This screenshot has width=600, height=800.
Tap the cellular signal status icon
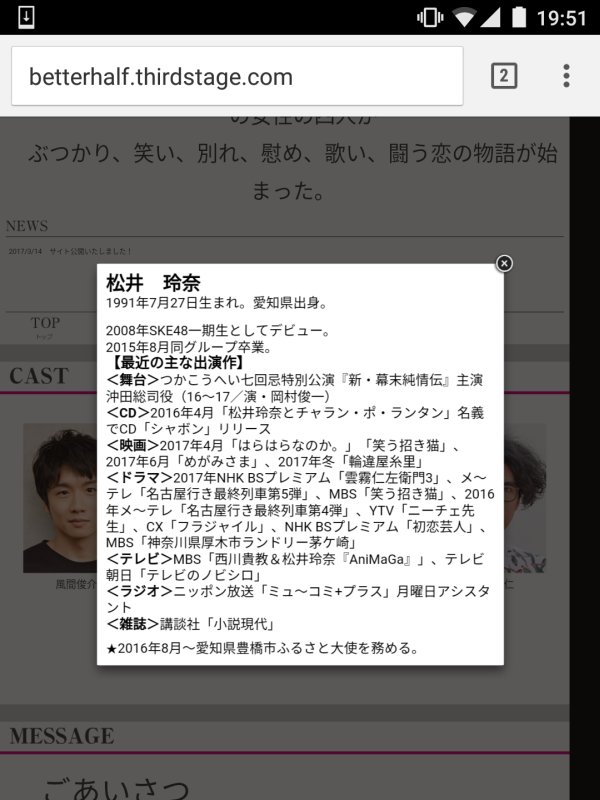coord(490,18)
